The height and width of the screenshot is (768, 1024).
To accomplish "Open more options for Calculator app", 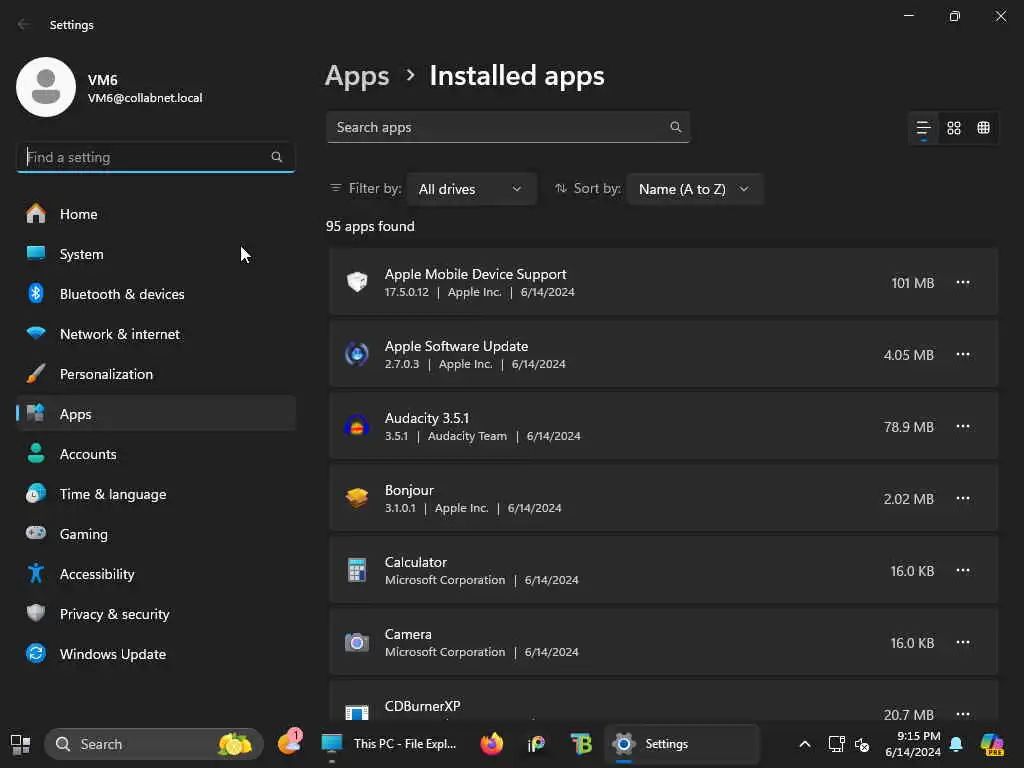I will click(x=963, y=571).
